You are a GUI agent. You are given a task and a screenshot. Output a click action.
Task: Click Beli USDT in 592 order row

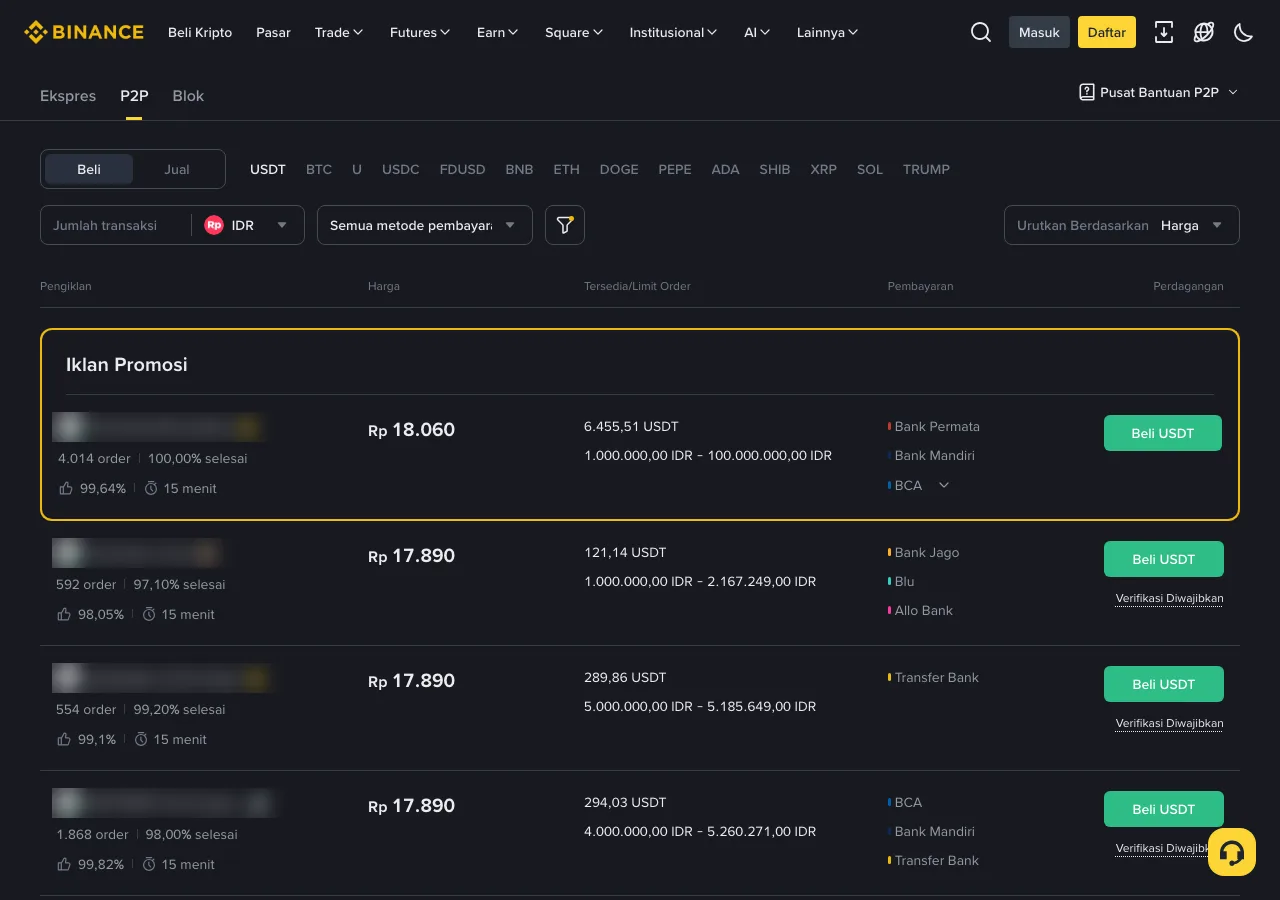click(x=1164, y=559)
